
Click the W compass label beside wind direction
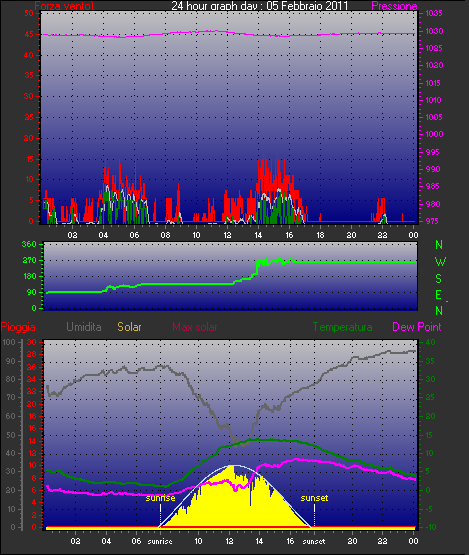(440, 262)
